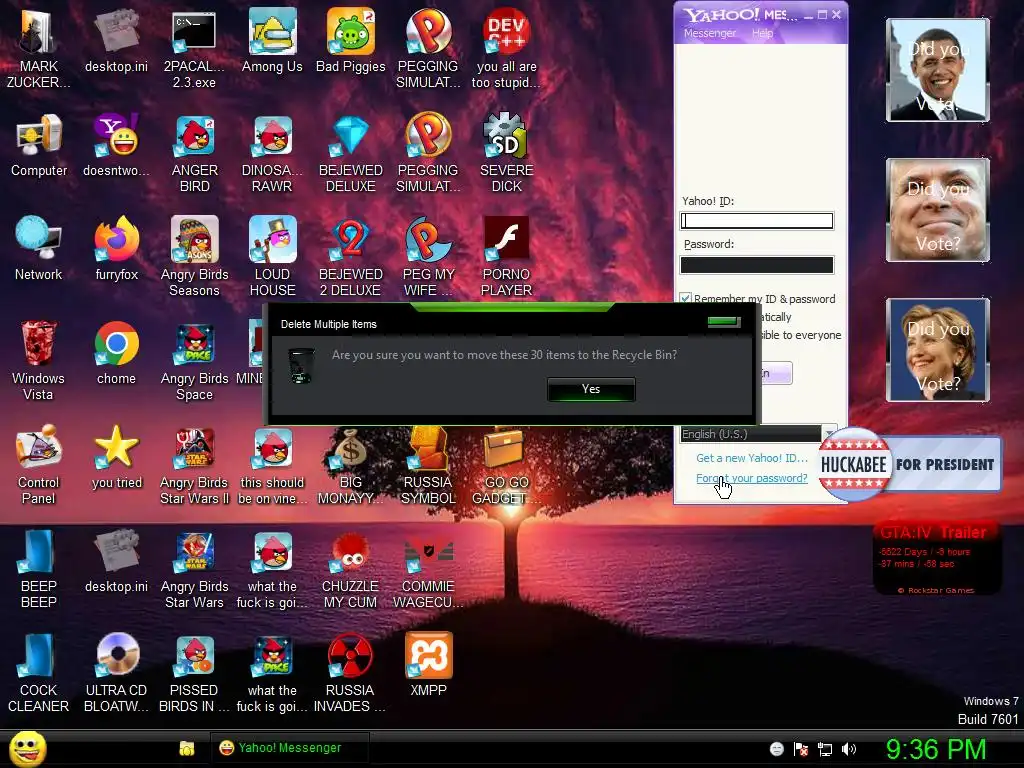Focus the Password input field

coord(757,264)
